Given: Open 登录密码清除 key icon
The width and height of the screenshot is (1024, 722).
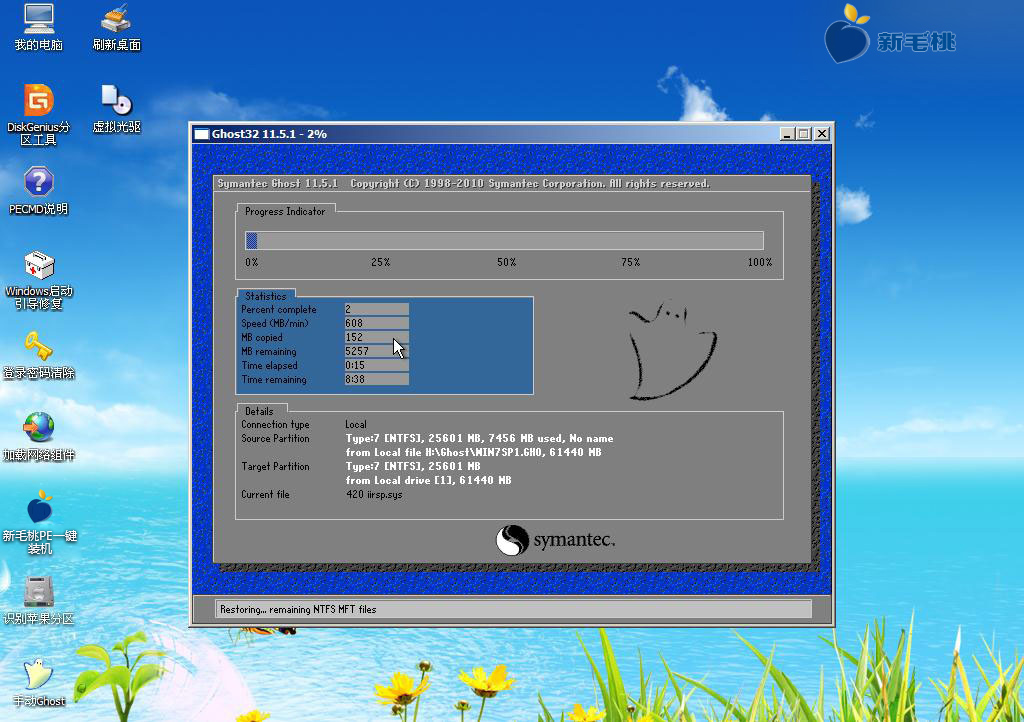Looking at the screenshot, I should [39, 355].
